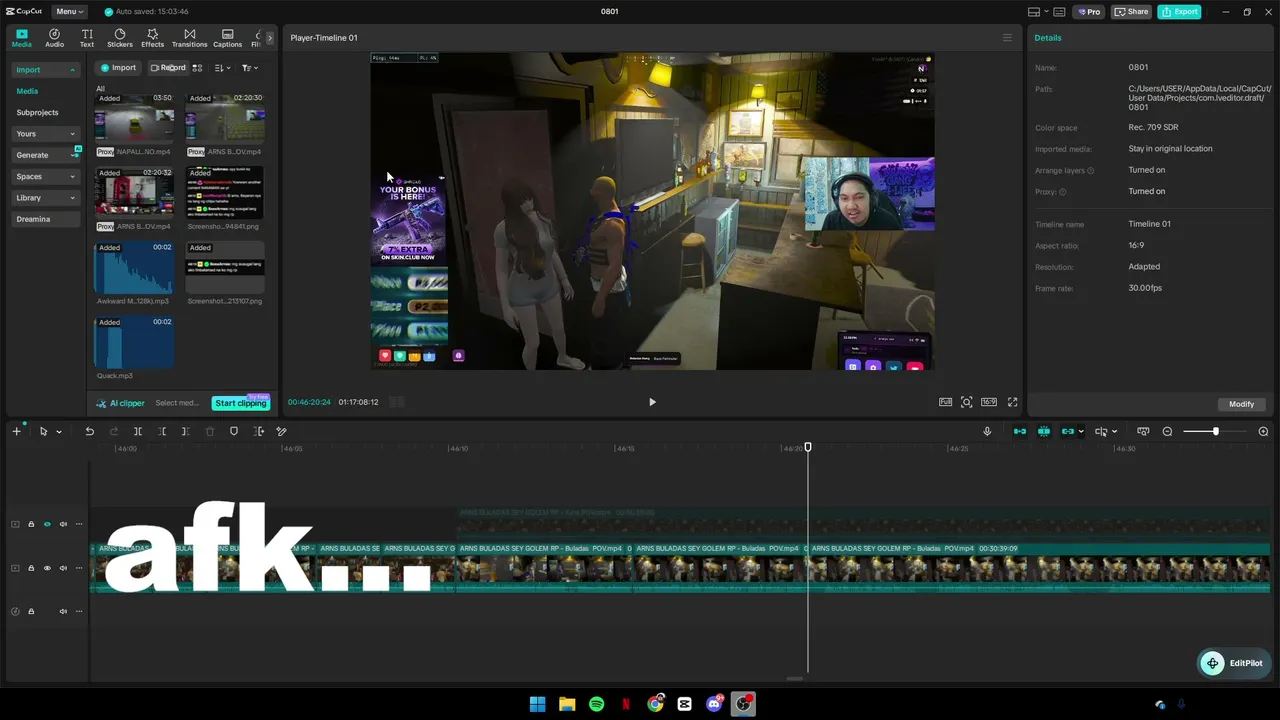Mute the upper video track
1280x720 pixels.
(x=63, y=524)
